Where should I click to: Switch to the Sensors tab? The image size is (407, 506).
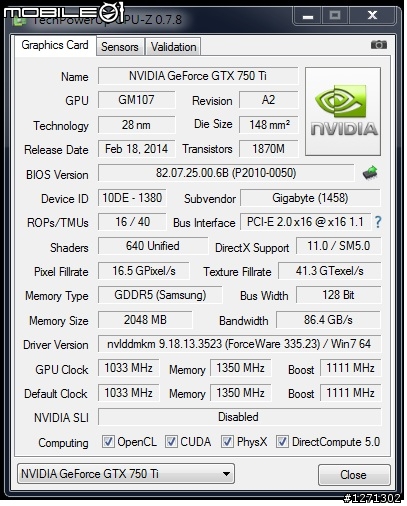click(x=120, y=47)
